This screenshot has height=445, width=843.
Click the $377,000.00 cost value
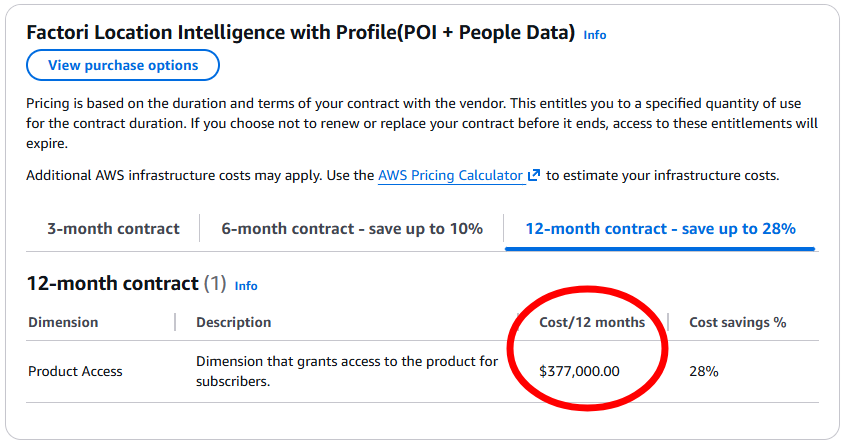579,371
